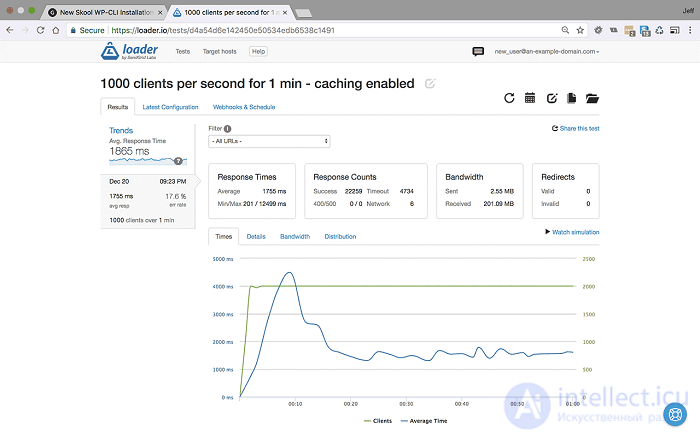
Task: Copy the test with document icon
Action: click(x=571, y=98)
